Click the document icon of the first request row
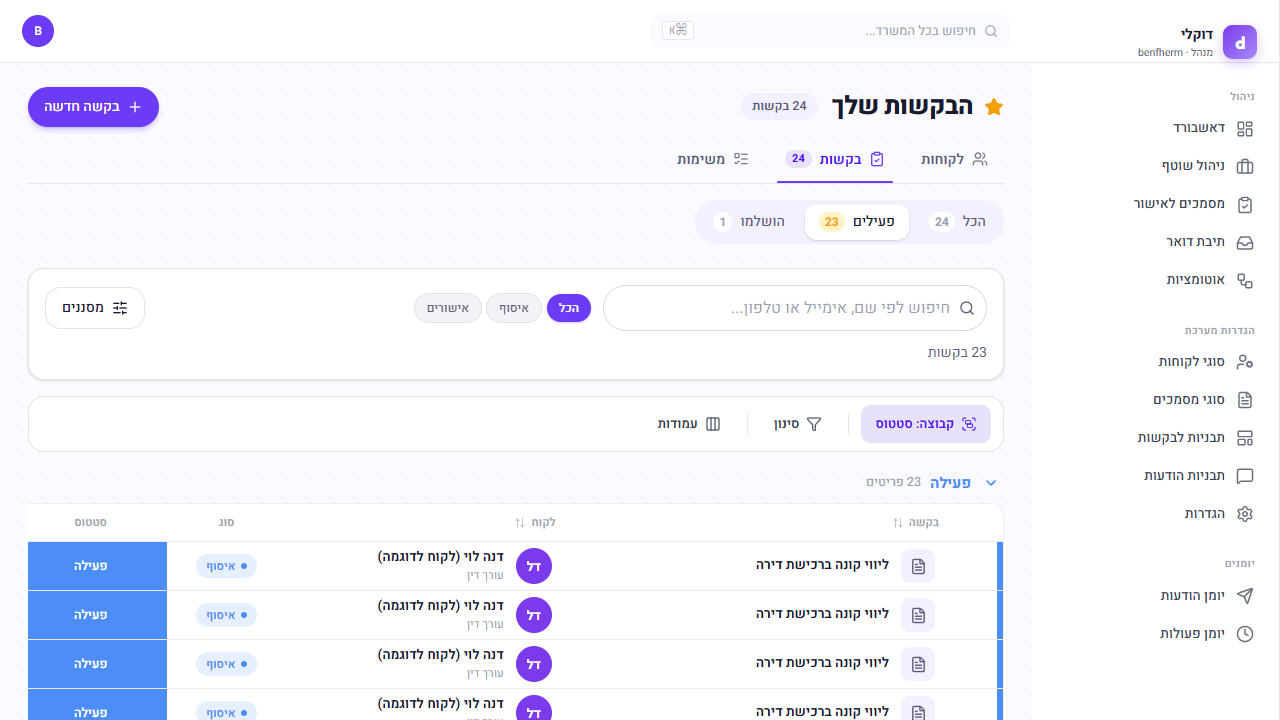The width and height of the screenshot is (1280, 720). point(918,566)
